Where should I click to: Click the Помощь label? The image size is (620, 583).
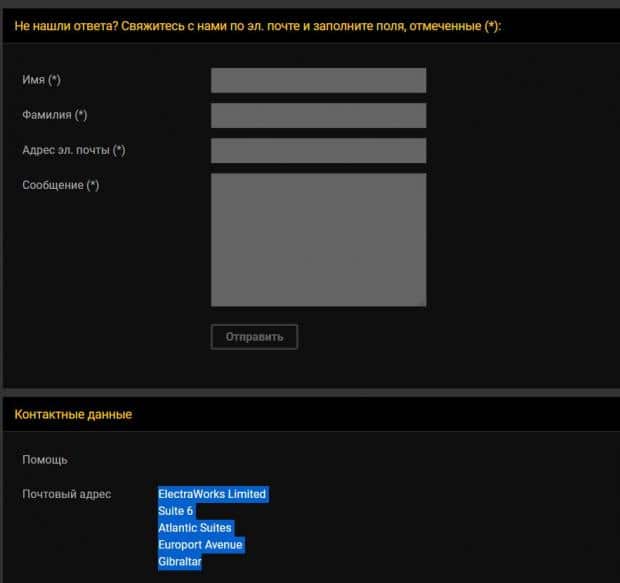coord(45,460)
